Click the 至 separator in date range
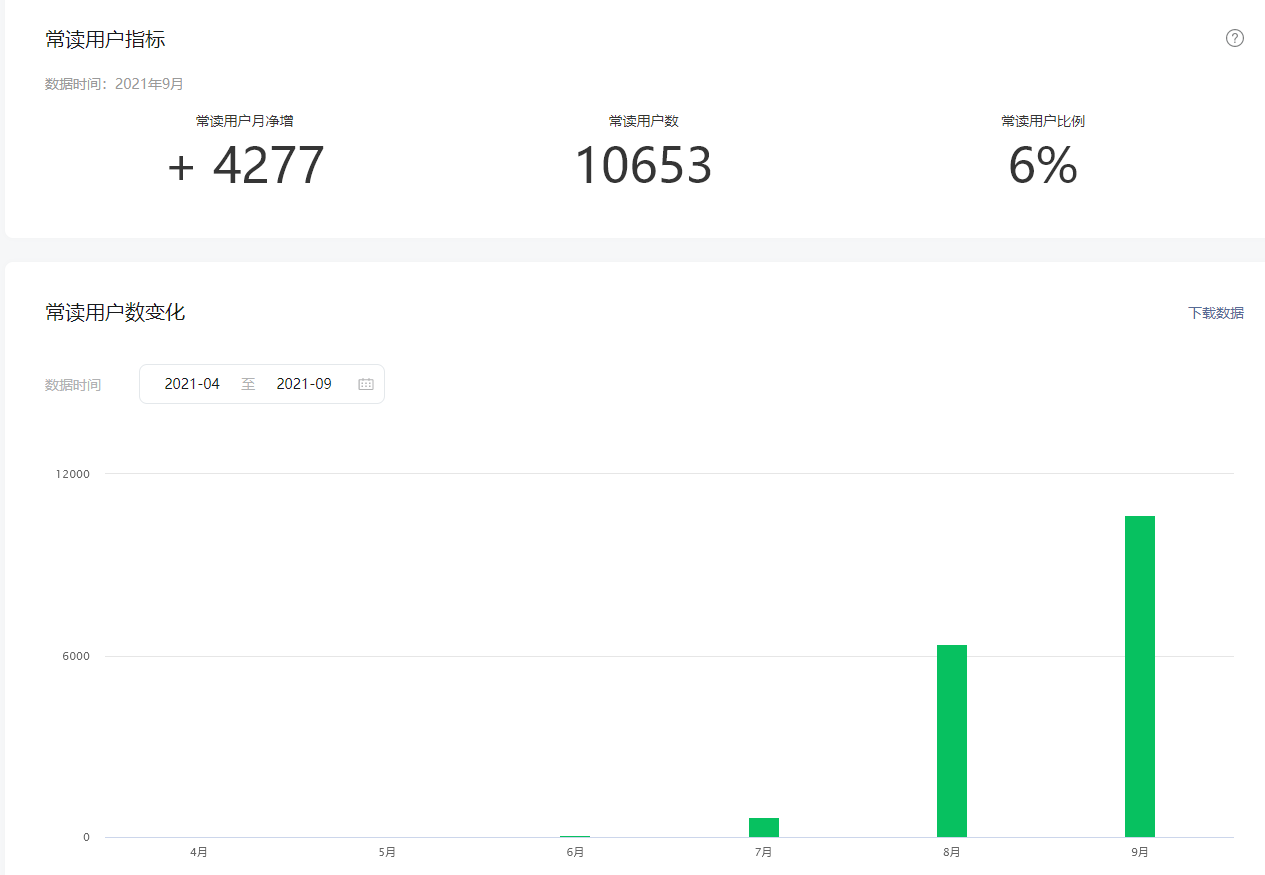Viewport: 1265px width, 875px height. [x=248, y=384]
